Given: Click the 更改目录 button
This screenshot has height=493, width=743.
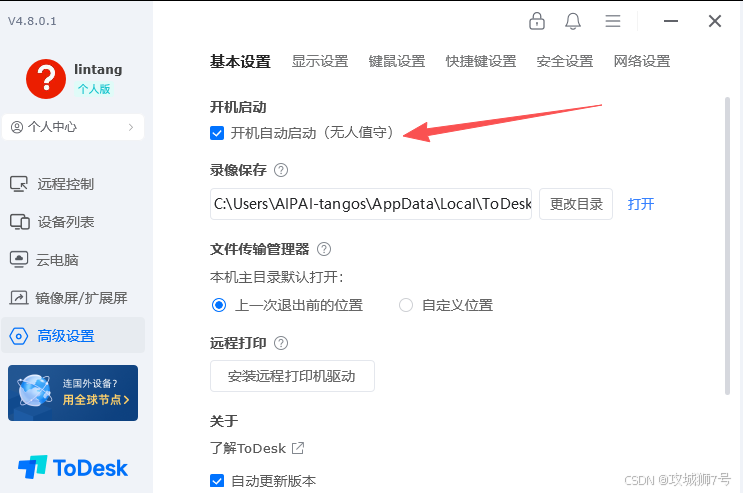Looking at the screenshot, I should pyautogui.click(x=576, y=204).
